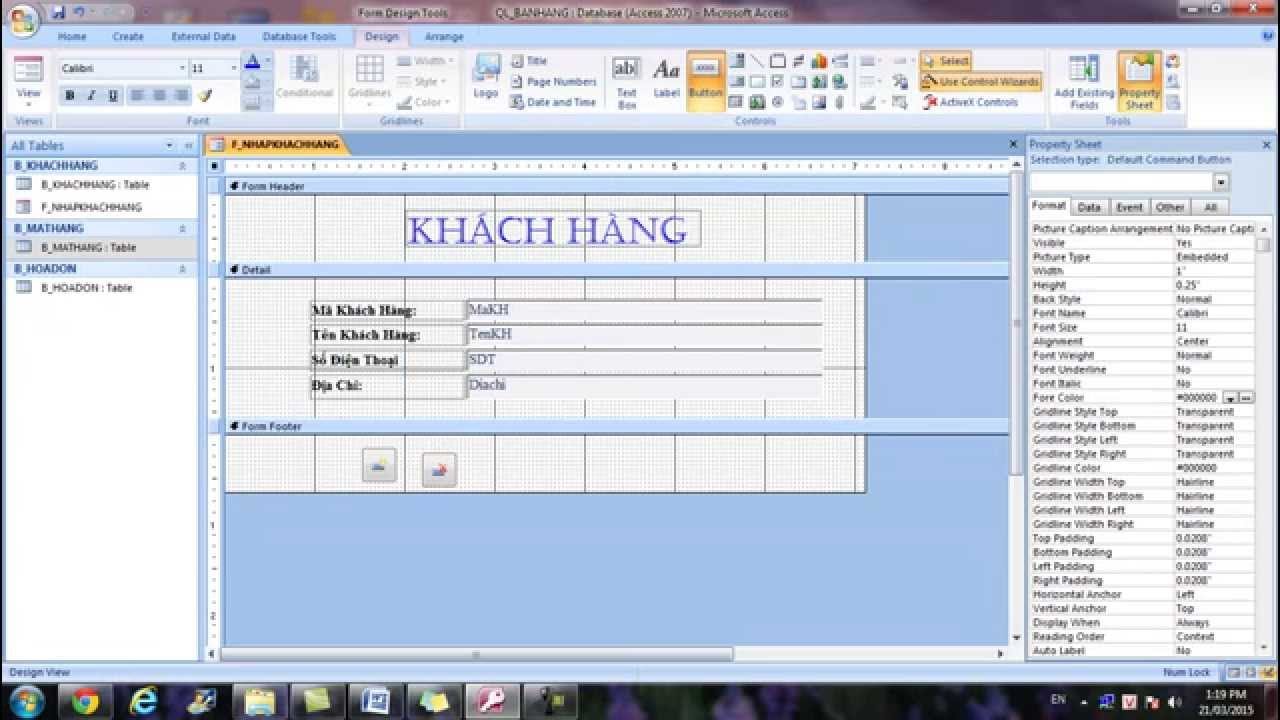Open Google Chrome from the taskbar
The height and width of the screenshot is (720, 1280).
coord(85,702)
